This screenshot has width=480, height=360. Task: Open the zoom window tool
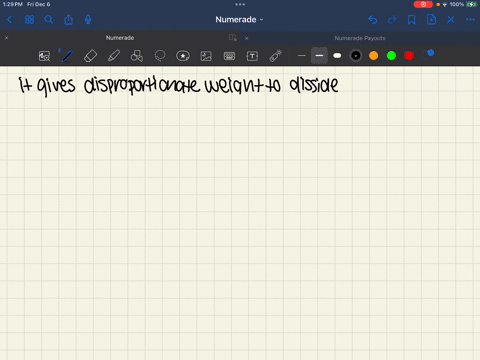pyautogui.click(x=44, y=56)
